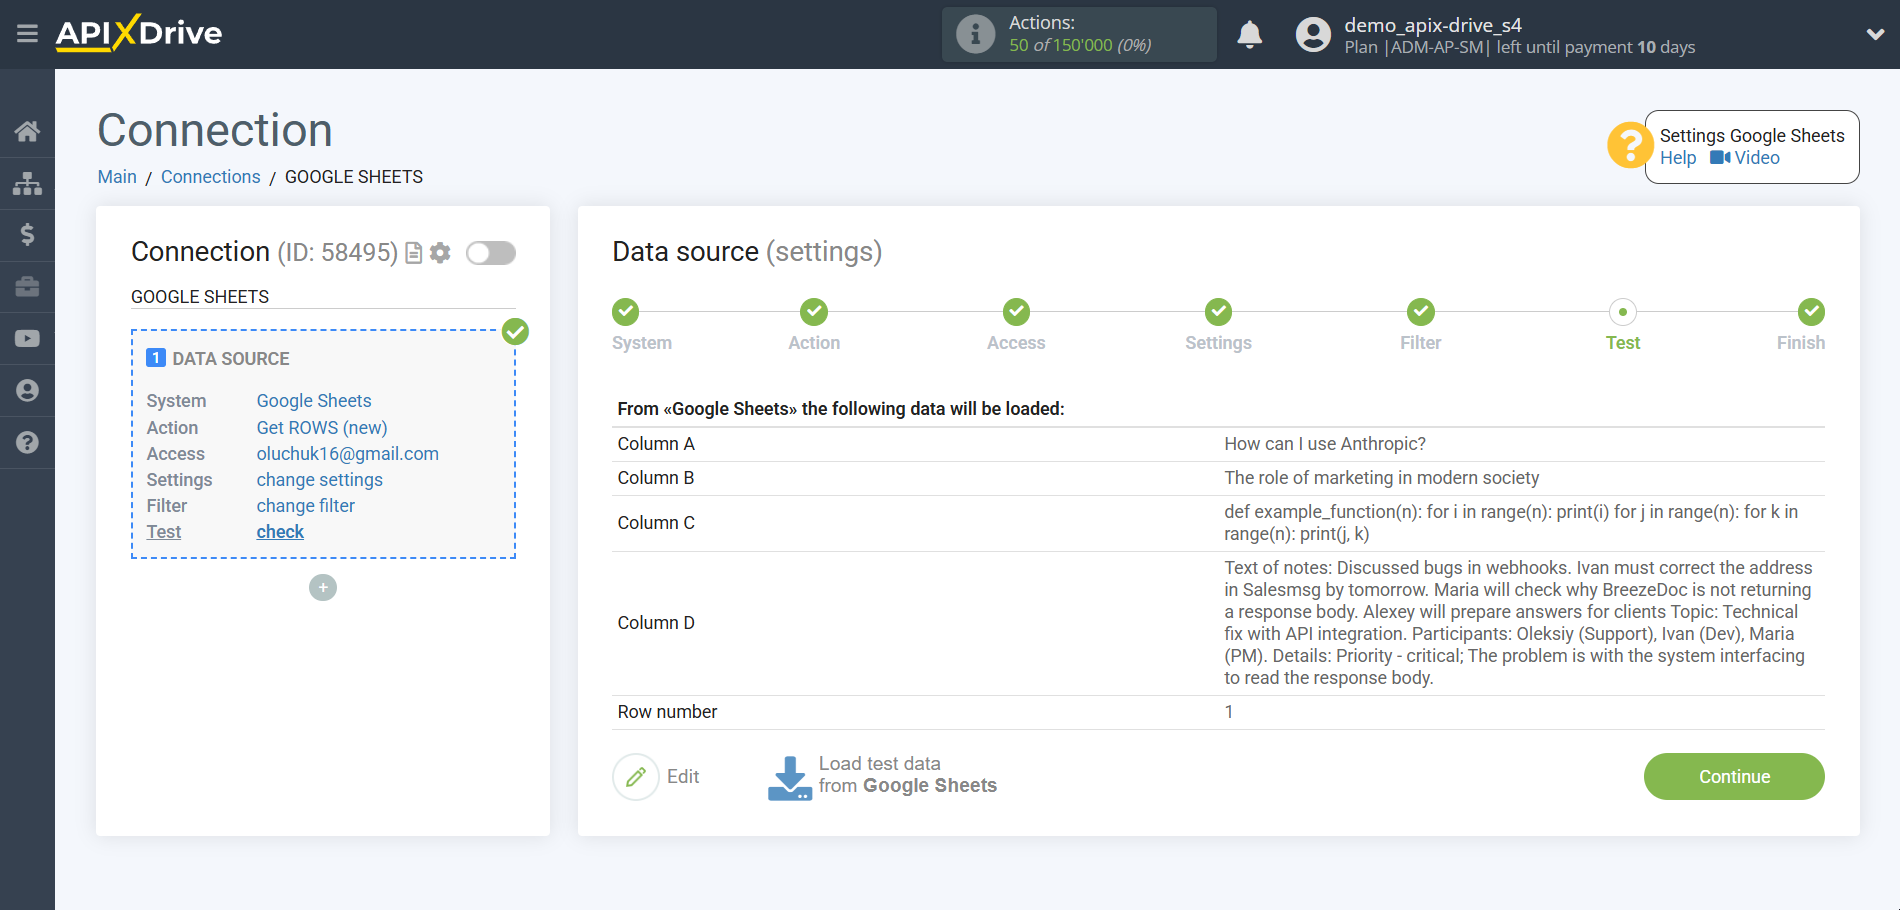Open the help question sidebar icon
Screen dimensions: 1900x910
click(x=27, y=442)
